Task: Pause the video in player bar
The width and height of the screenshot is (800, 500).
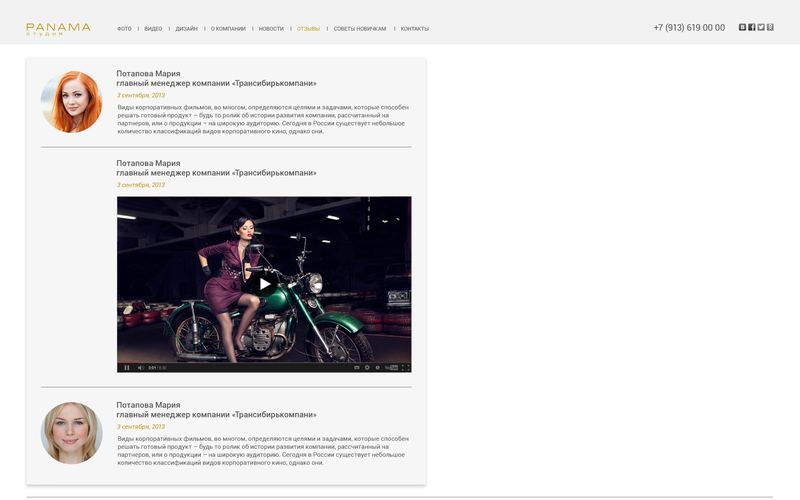Action: coord(127,367)
